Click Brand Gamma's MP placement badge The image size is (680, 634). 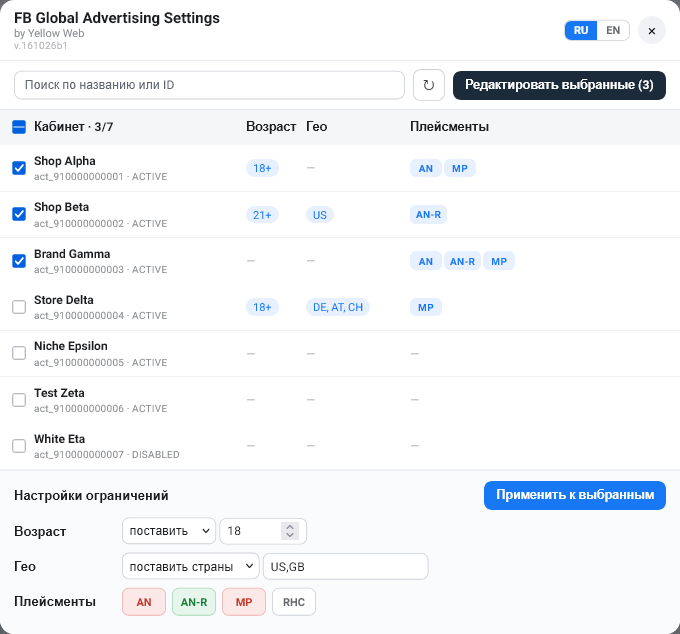pos(499,261)
